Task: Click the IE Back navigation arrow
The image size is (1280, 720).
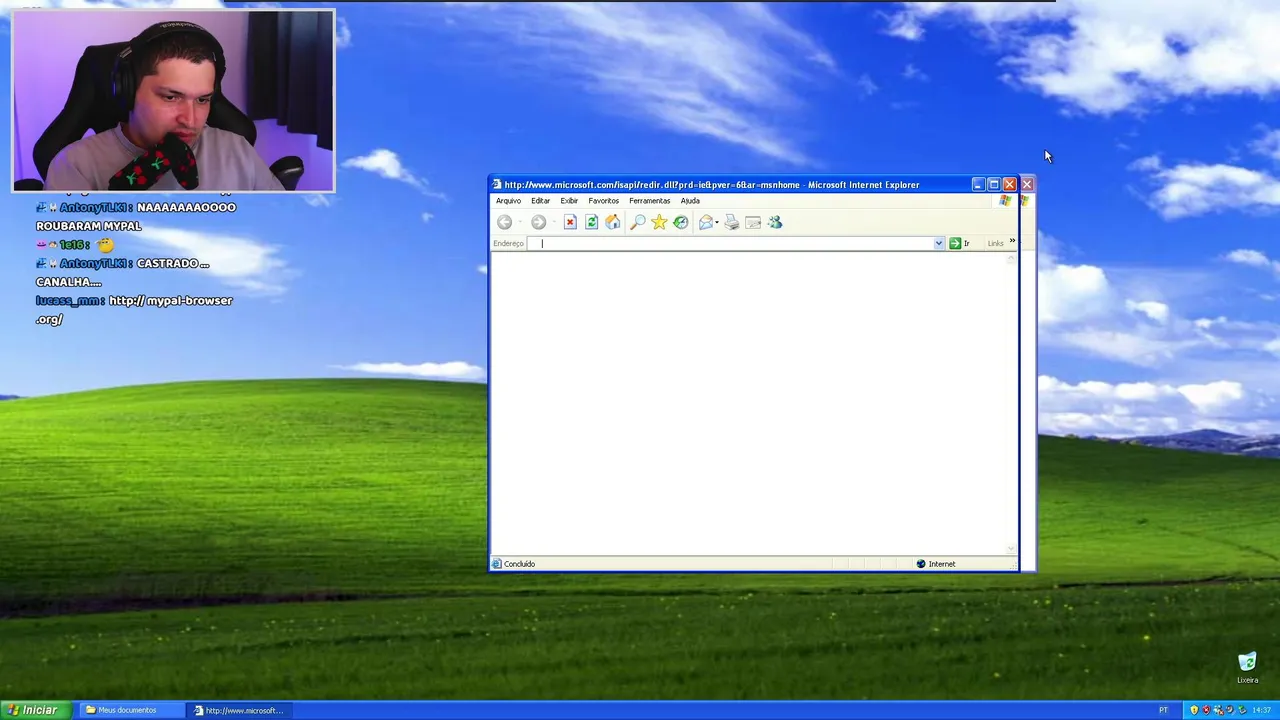Action: tap(504, 222)
